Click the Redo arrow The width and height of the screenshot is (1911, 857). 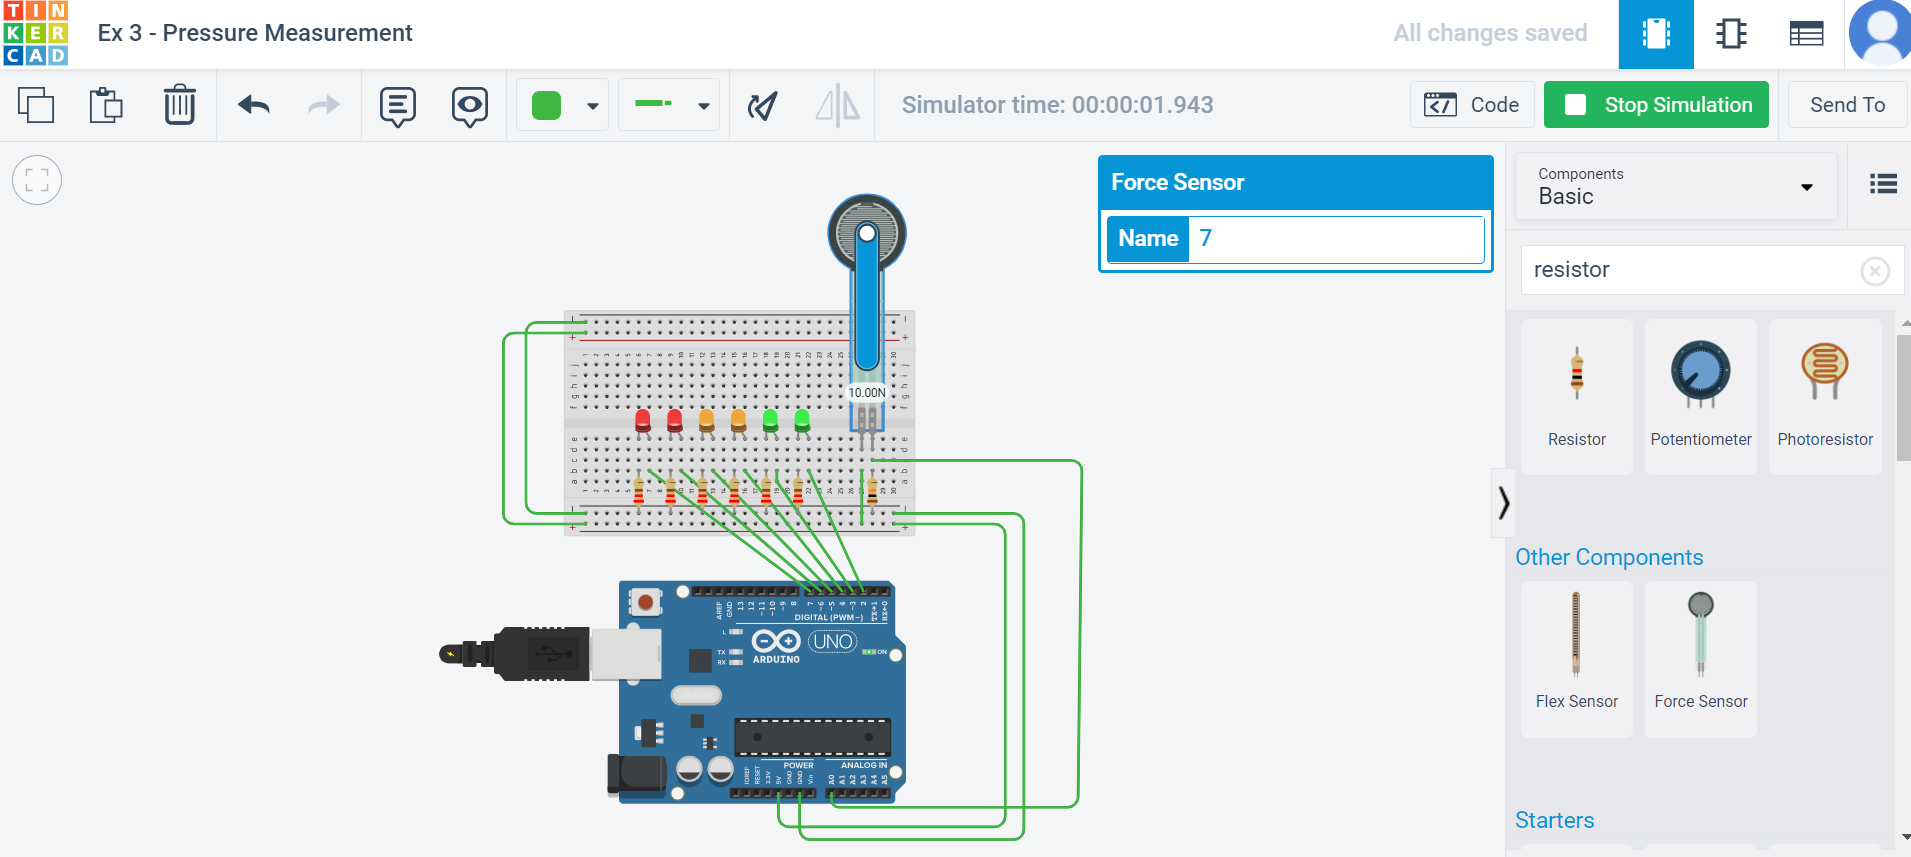(x=323, y=105)
